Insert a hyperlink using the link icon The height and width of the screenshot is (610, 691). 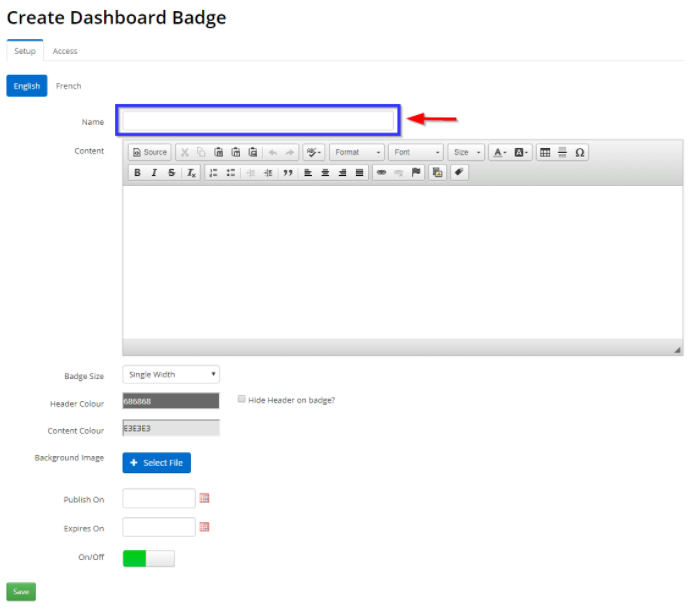381,173
